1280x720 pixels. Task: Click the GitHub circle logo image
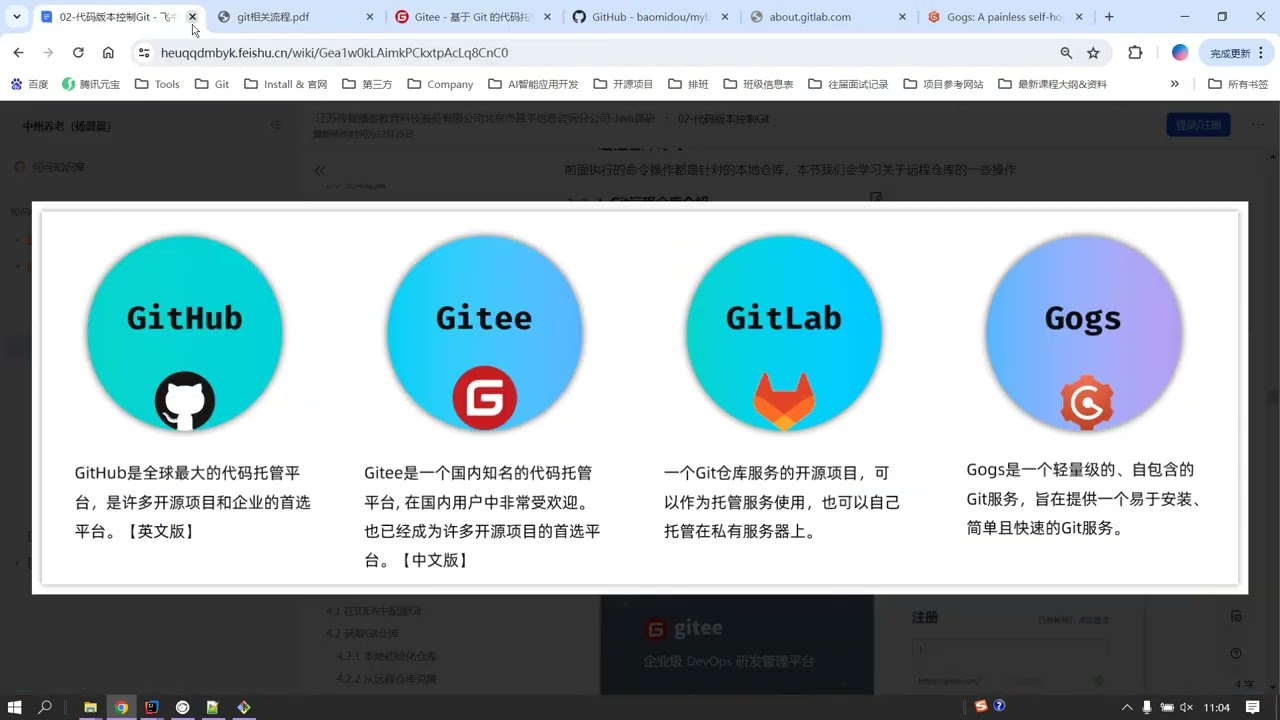point(184,333)
